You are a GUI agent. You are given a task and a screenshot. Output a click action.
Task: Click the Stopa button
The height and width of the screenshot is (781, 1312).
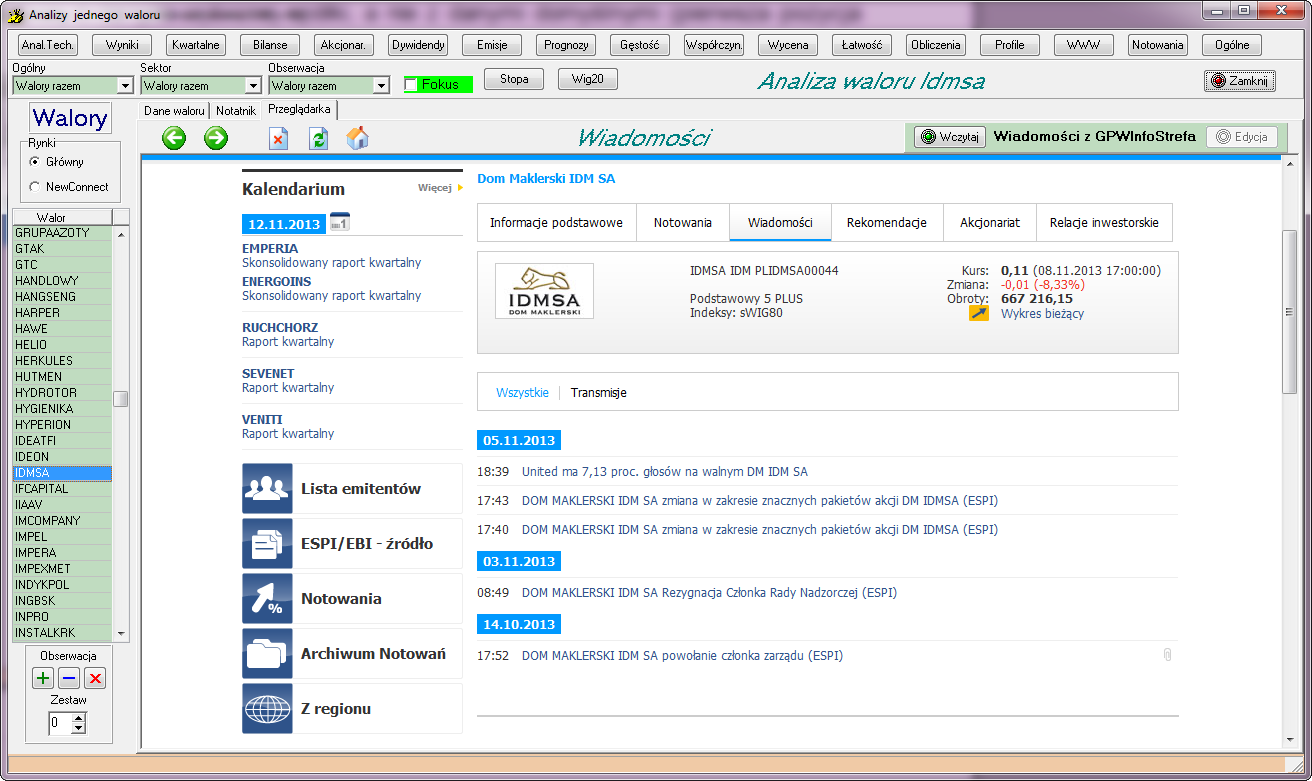514,79
